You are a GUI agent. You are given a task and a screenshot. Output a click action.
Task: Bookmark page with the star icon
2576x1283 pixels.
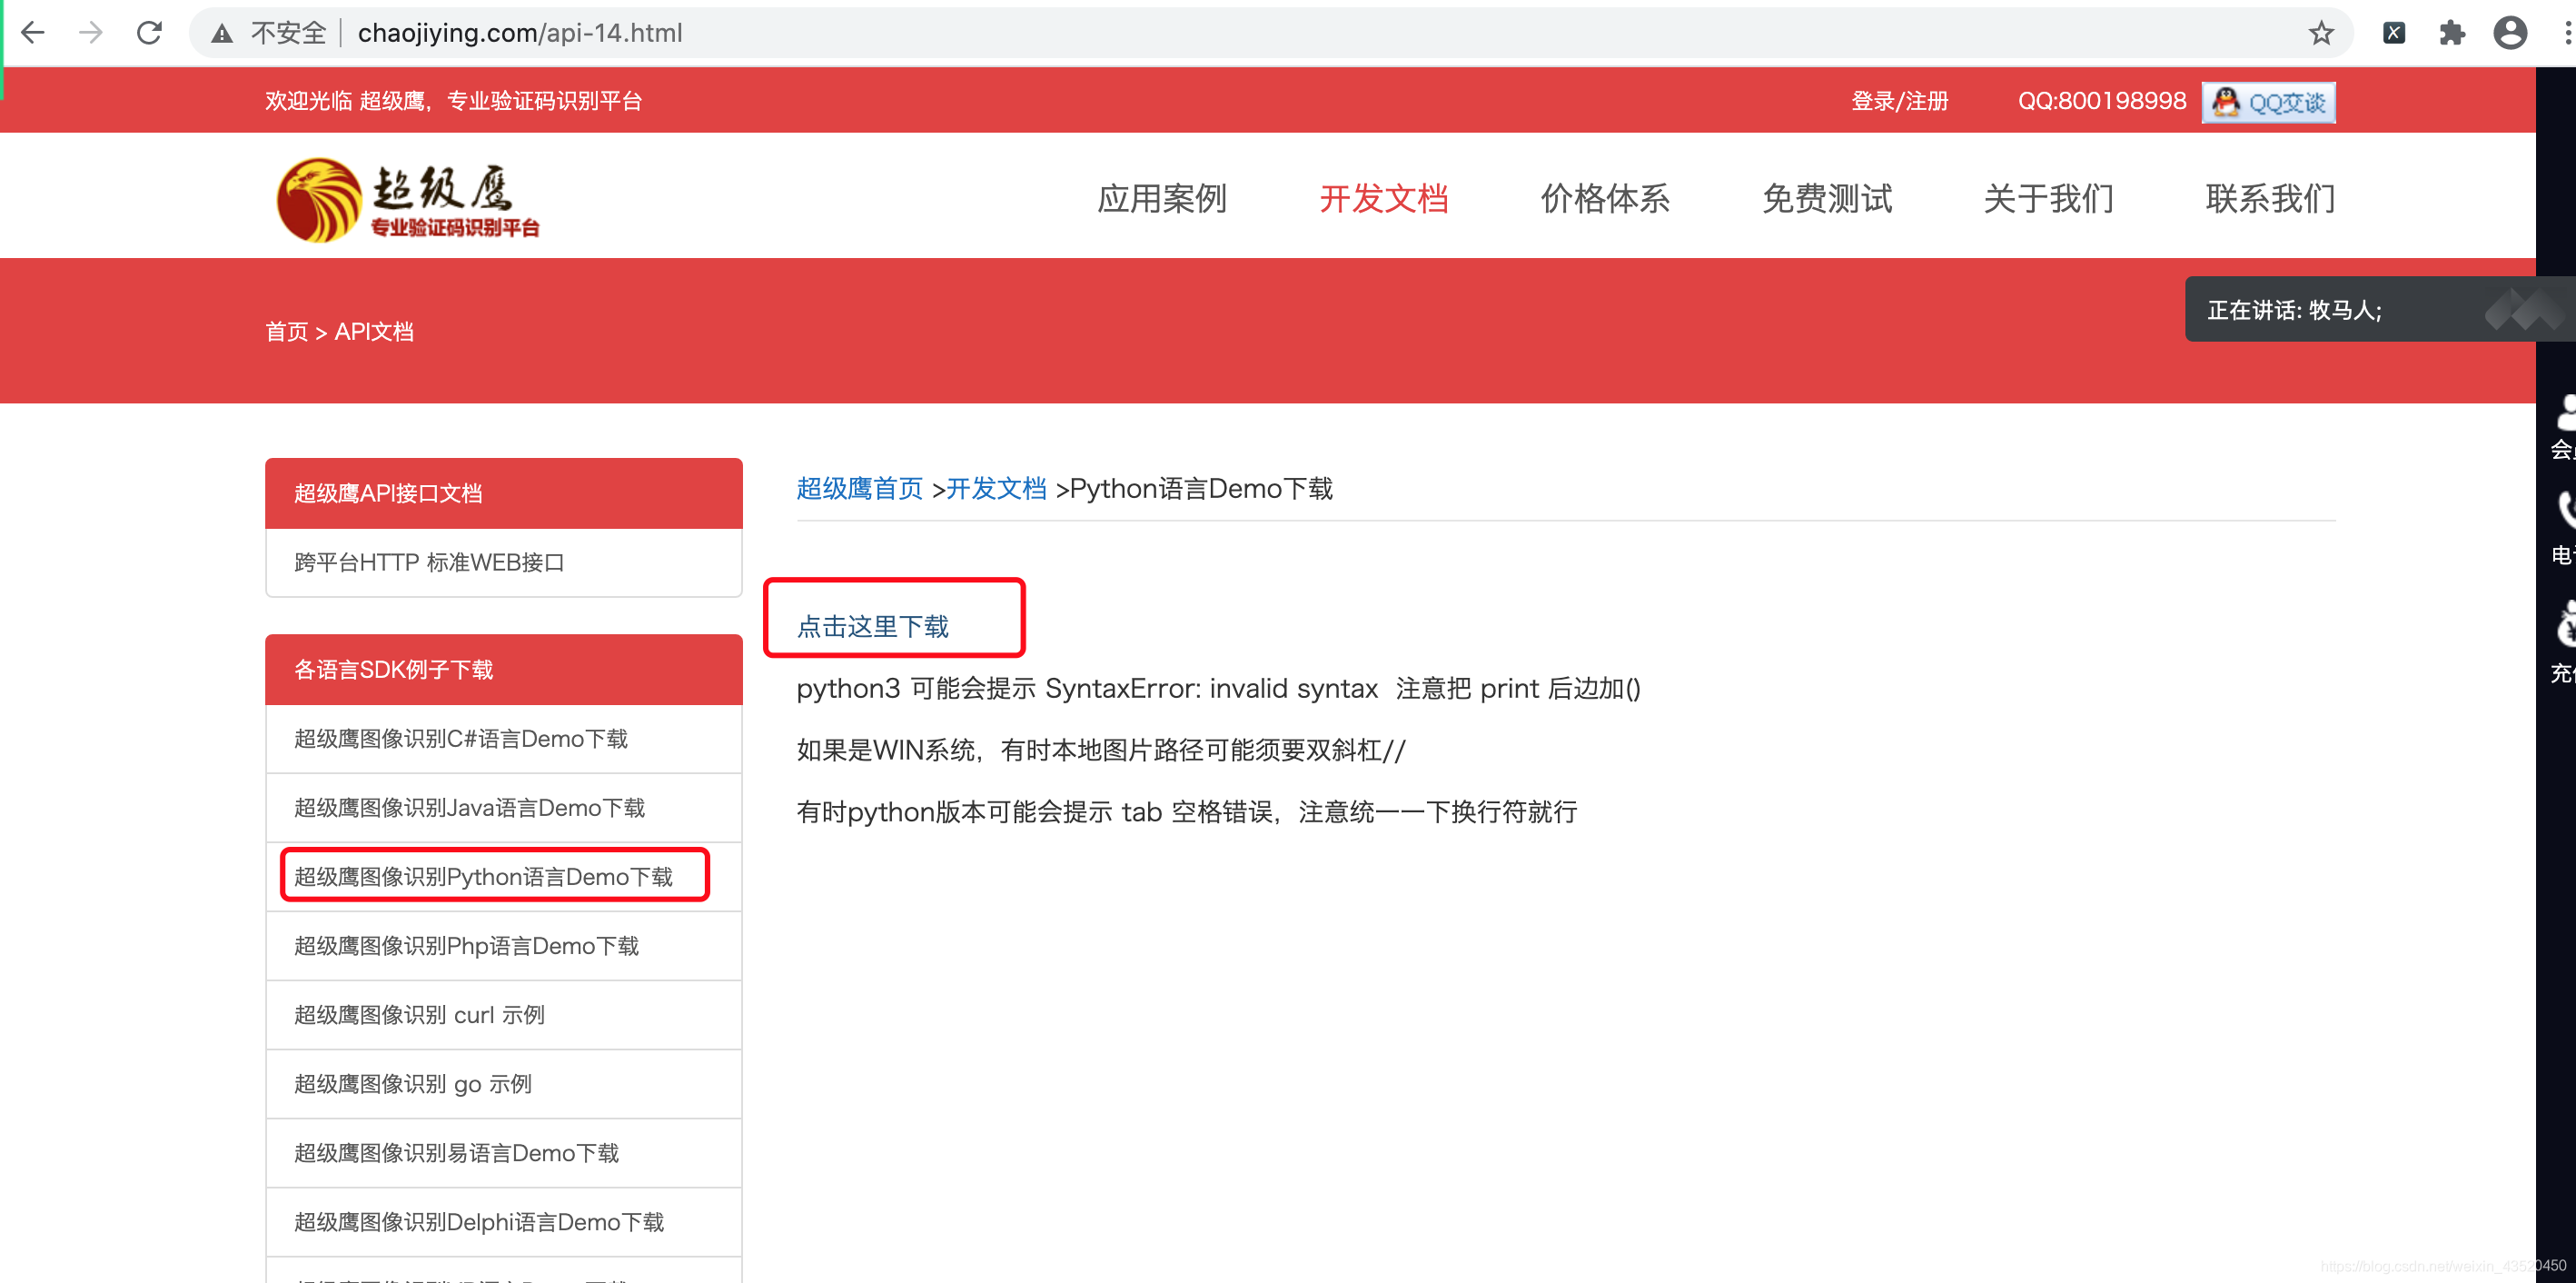click(2320, 33)
